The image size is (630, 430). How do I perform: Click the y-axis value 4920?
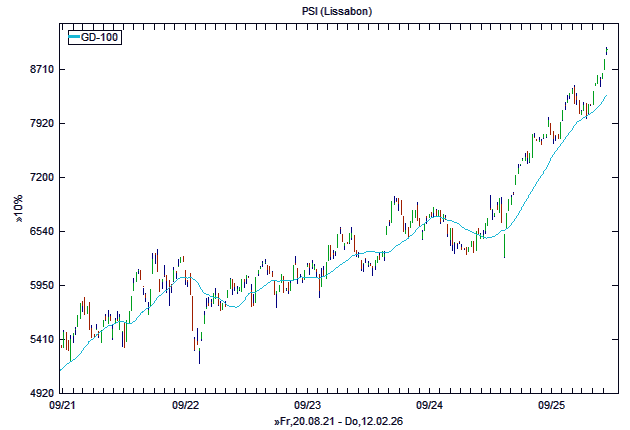(42, 393)
